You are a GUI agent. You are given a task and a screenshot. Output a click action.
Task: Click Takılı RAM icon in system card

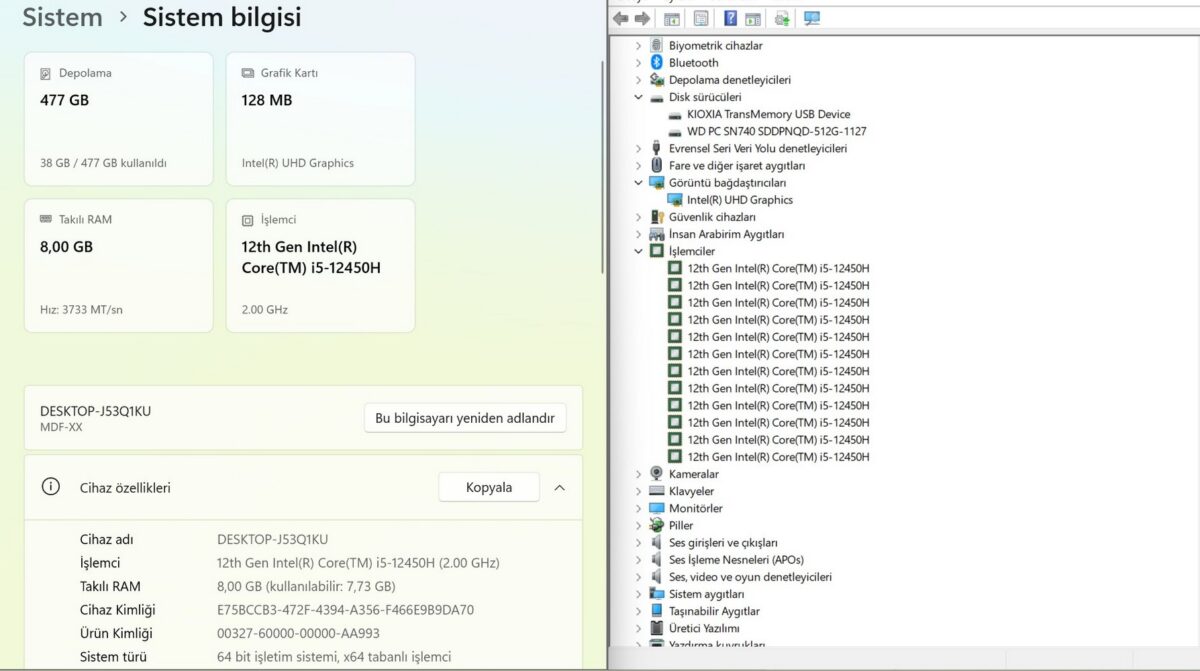click(46, 220)
